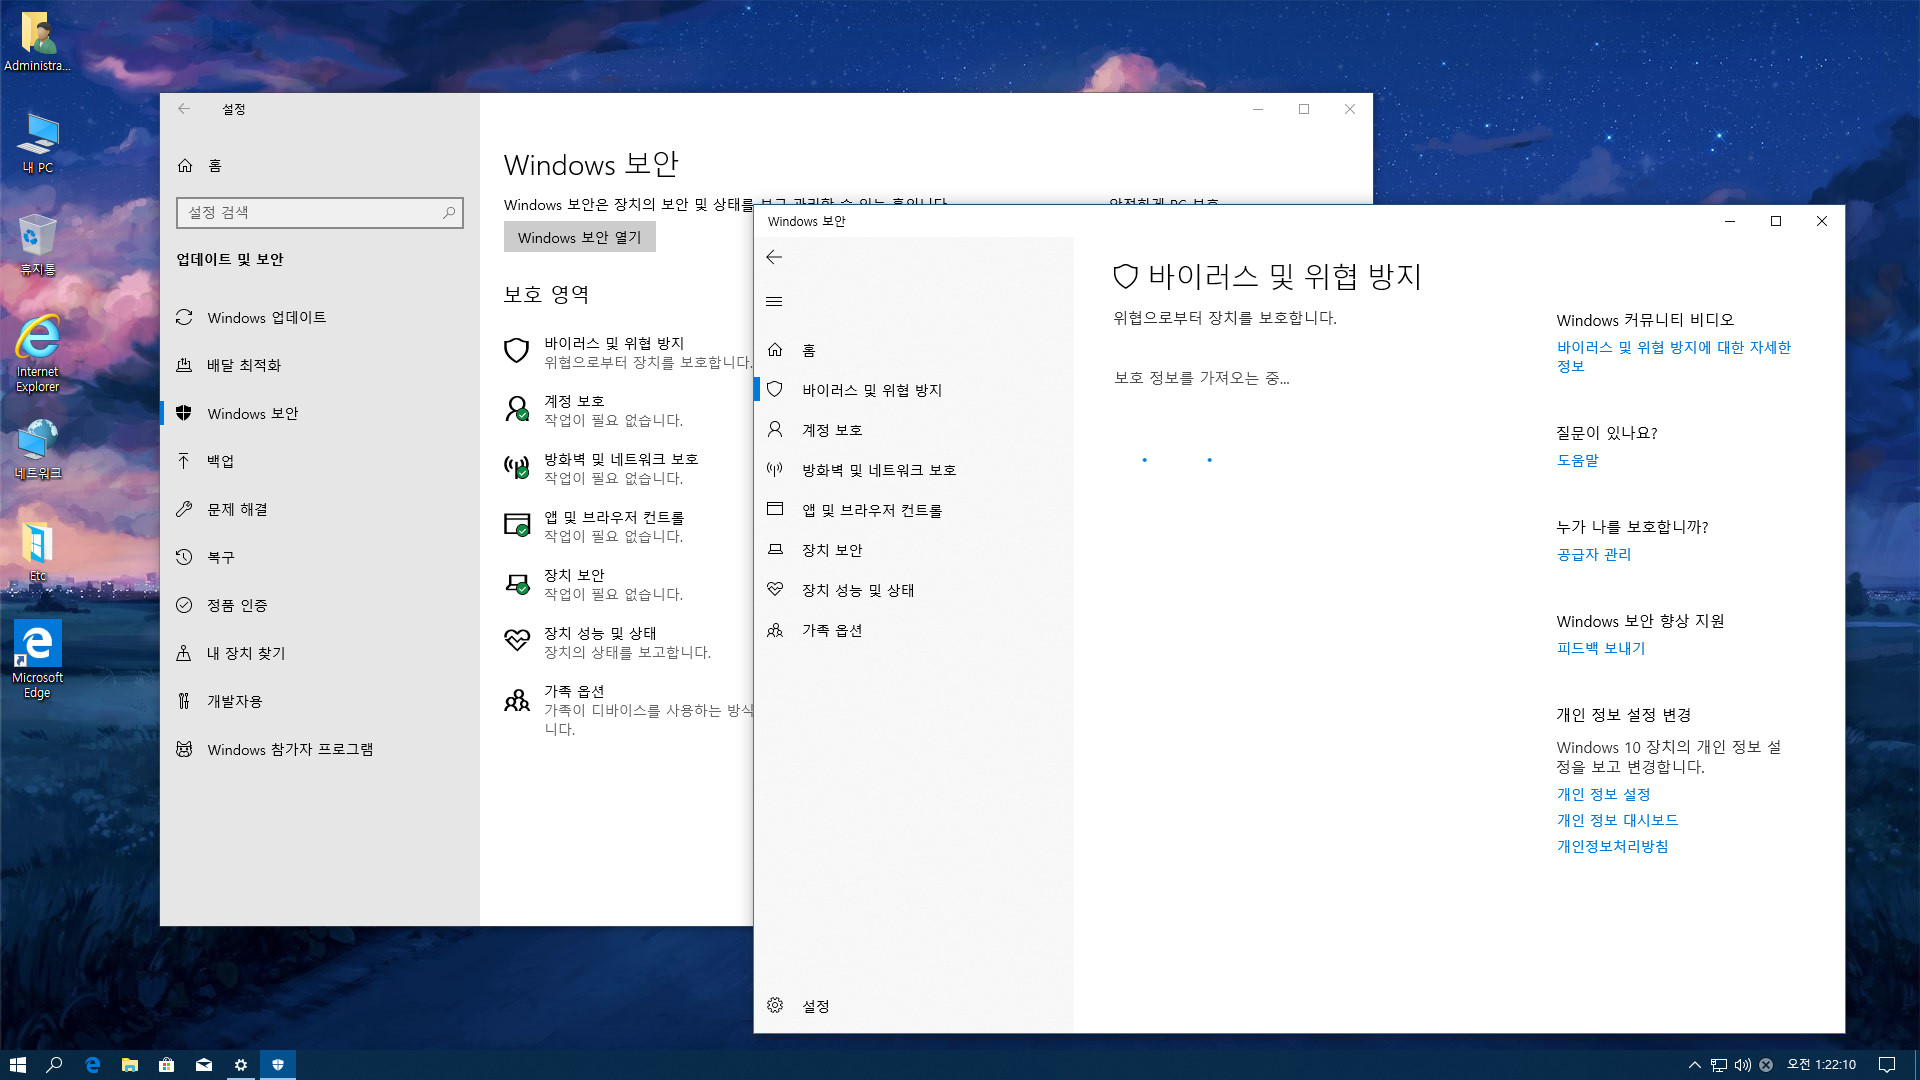Viewport: 1920px width, 1080px height.
Task: Click the search magnifier icon in 설정 검색 box
Action: [449, 212]
